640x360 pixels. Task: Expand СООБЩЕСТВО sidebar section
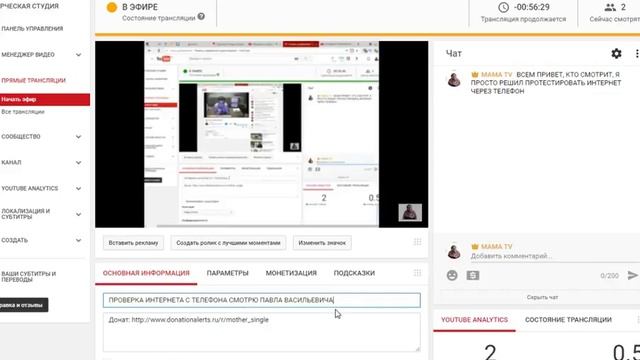(x=78, y=137)
